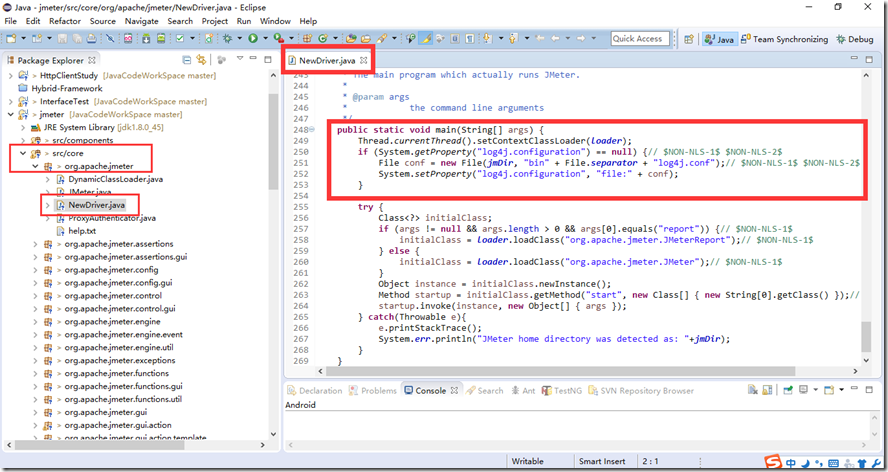This screenshot has width=888, height=472.
Task: Click the Search flashlight toolbar icon
Action: point(382,39)
